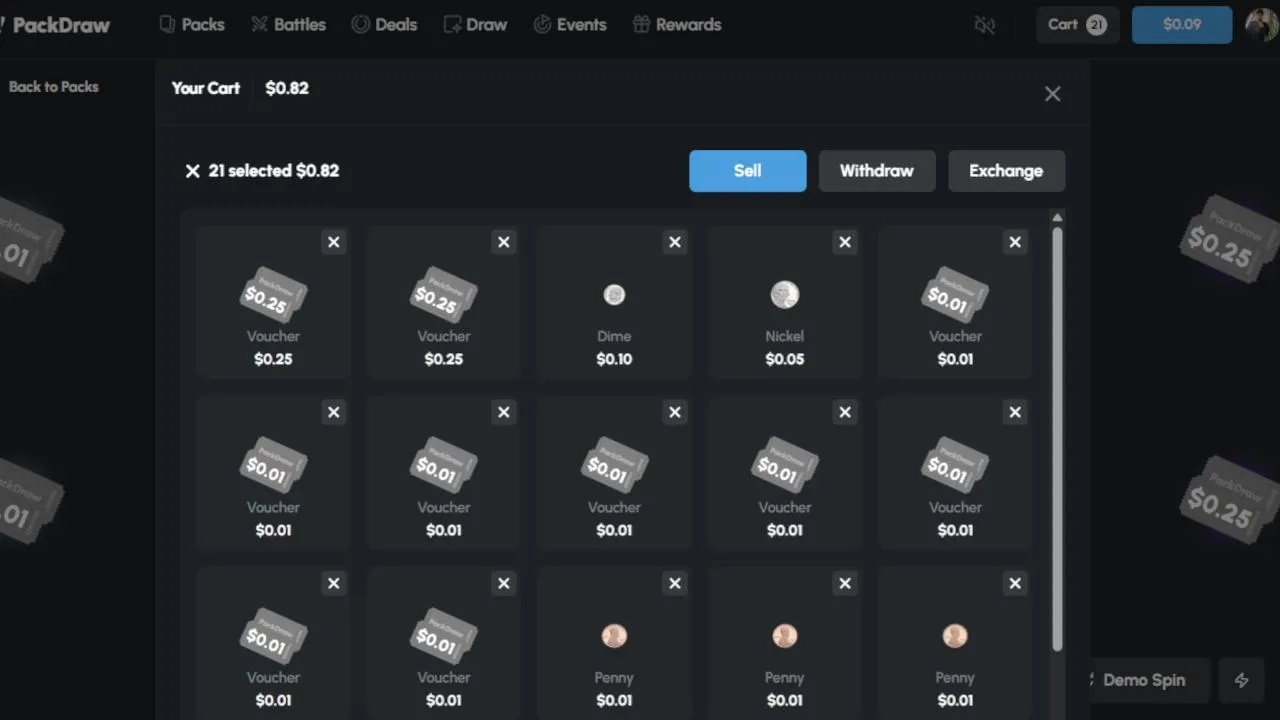Remove the first $0.25 Voucher from selection
This screenshot has height=720, width=1280.
[334, 242]
